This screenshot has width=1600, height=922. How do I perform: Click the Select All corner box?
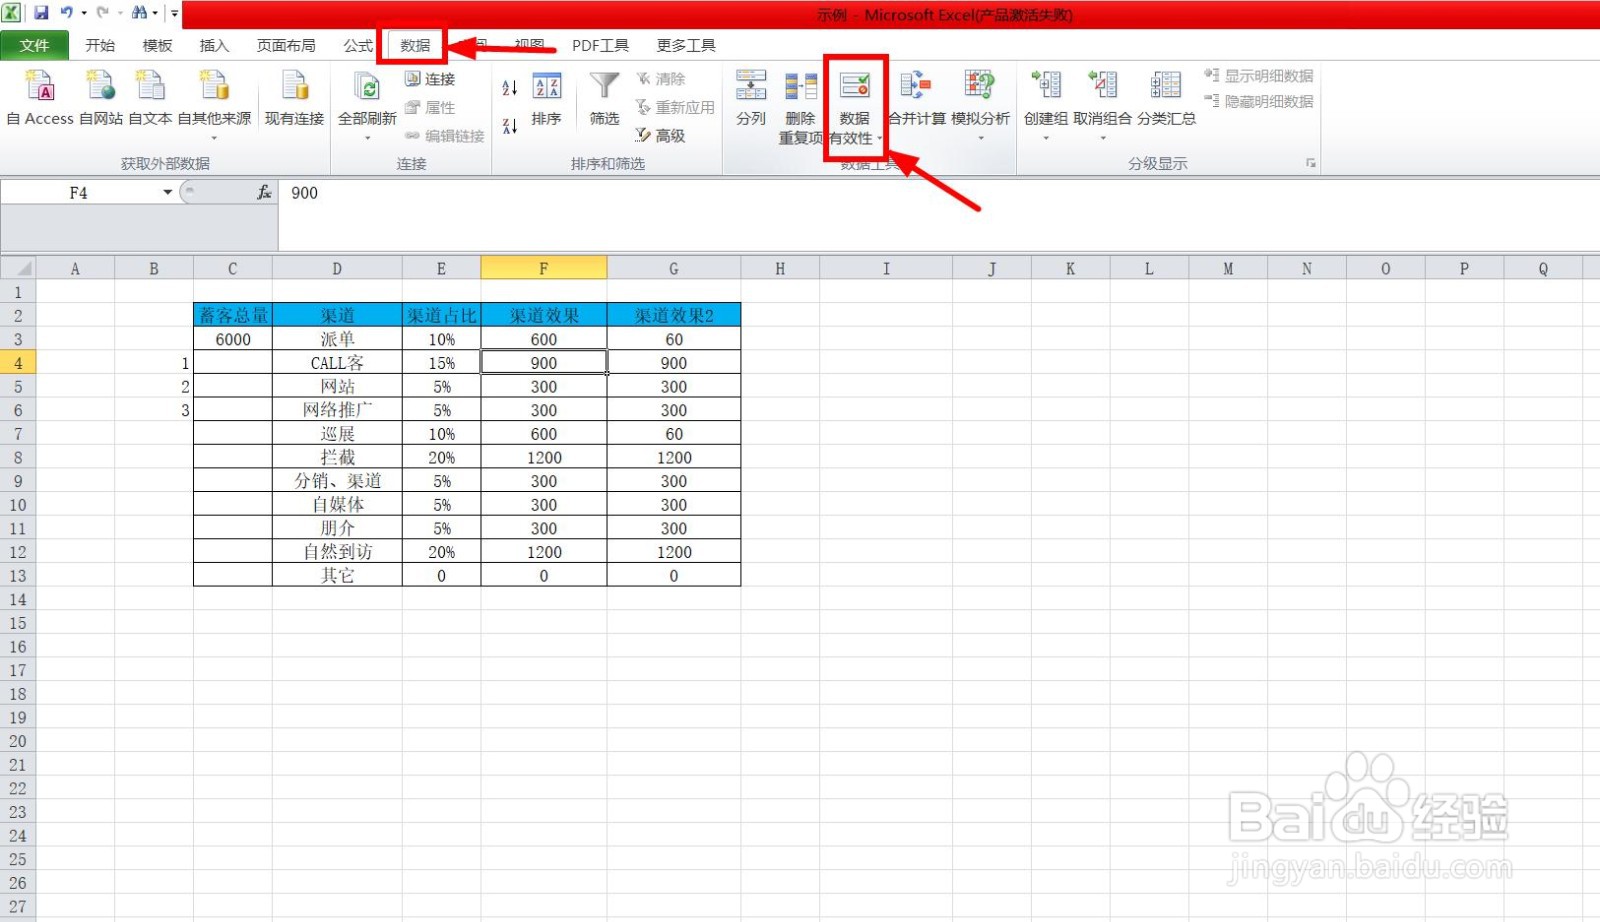point(18,268)
